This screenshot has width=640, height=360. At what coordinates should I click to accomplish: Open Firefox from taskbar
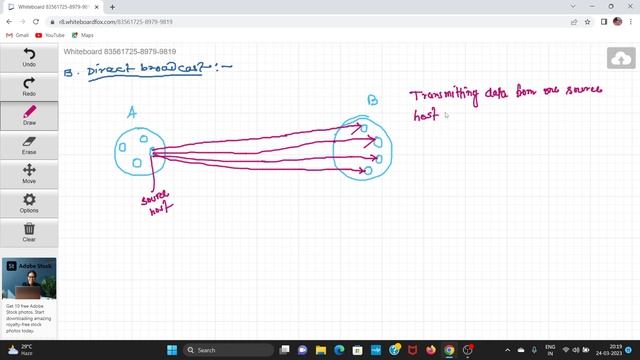tap(431, 350)
